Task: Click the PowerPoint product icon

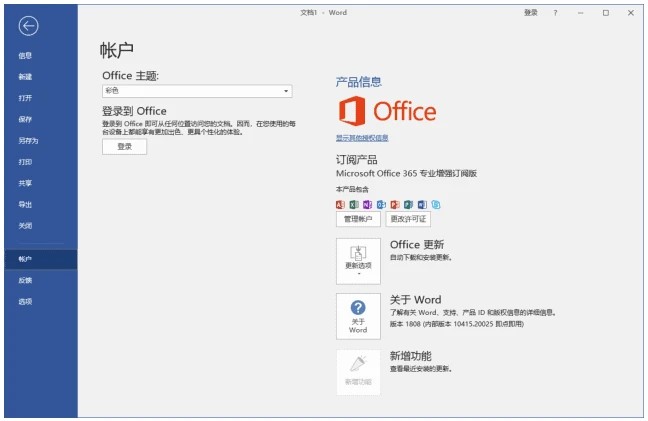Action: point(395,205)
